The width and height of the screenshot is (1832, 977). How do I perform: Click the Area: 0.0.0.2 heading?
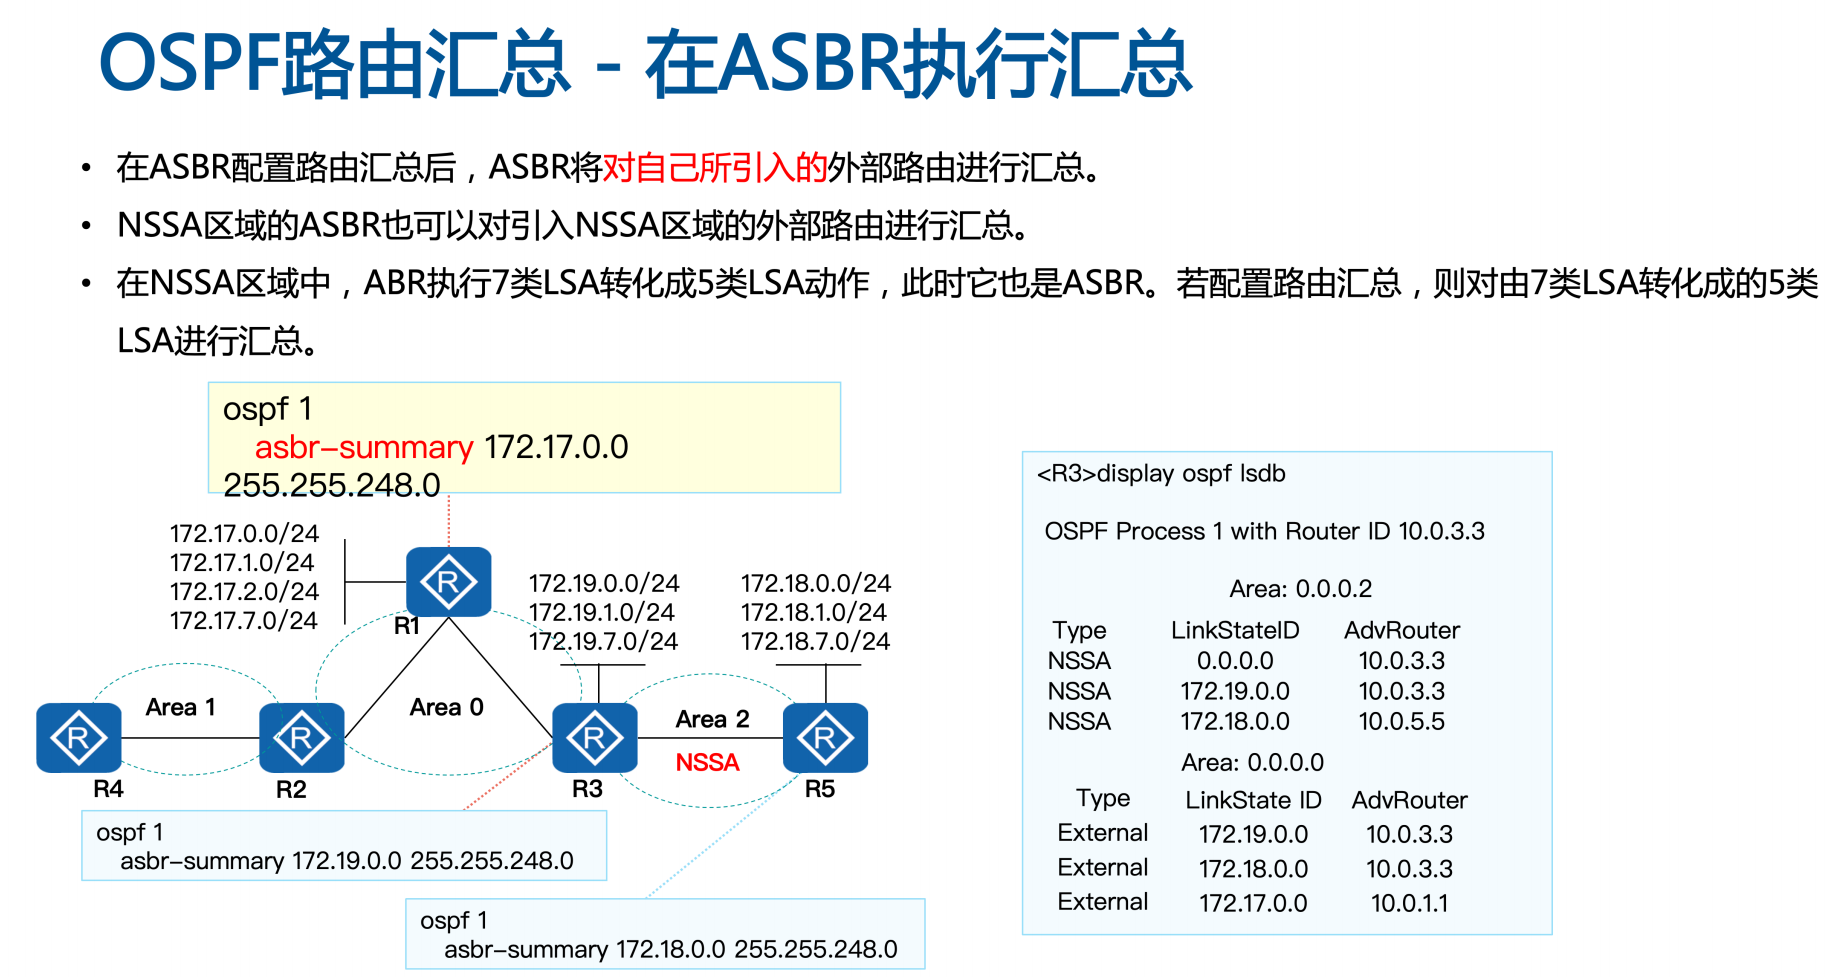coord(1300,589)
